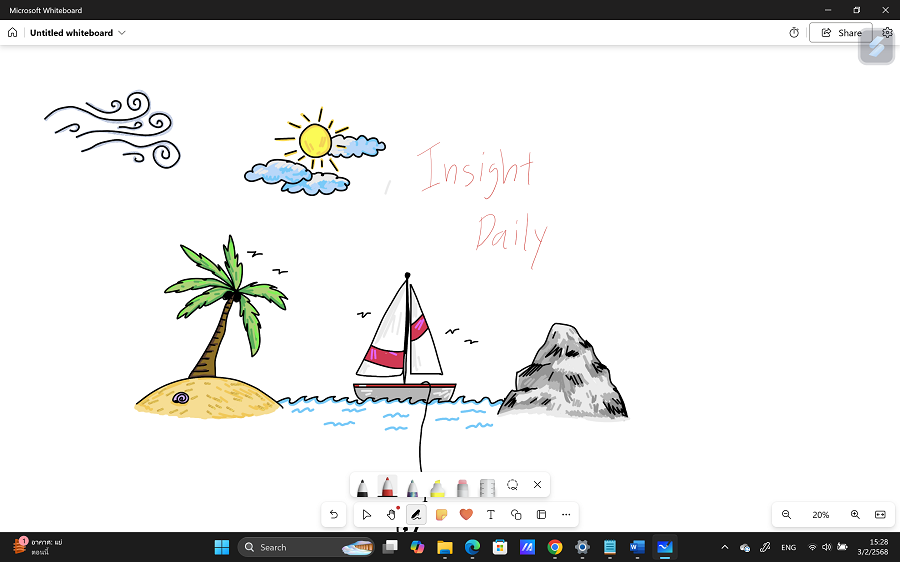This screenshot has height=562, width=900.
Task: Expand the Untitled whiteboard title dropdown
Action: point(122,33)
